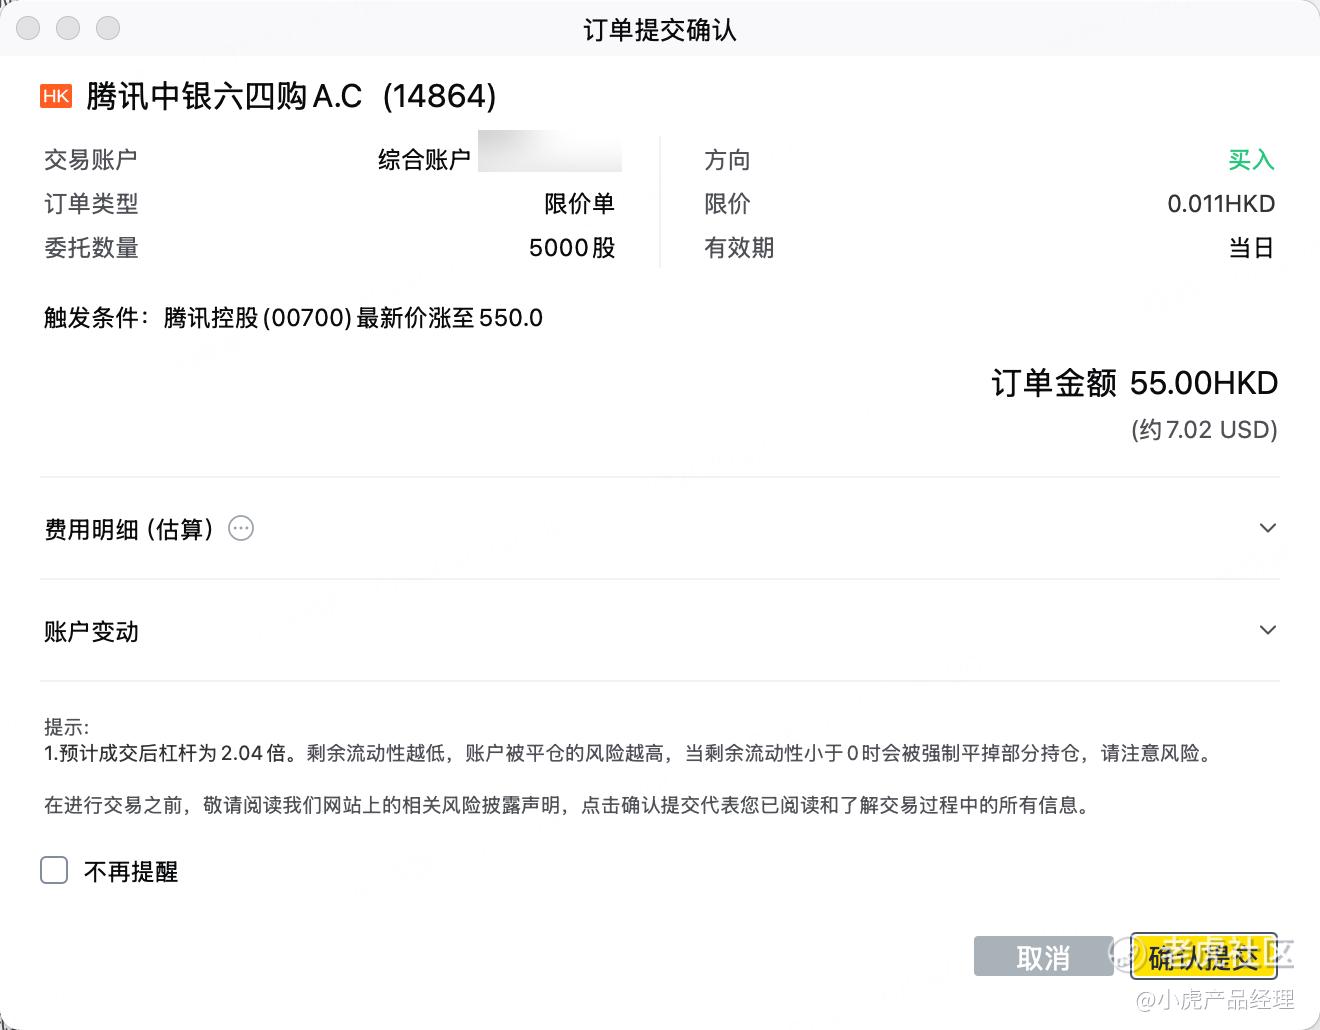Click the leverage 2.04倍 risk notice text
The image size is (1320, 1030).
tap(630, 753)
